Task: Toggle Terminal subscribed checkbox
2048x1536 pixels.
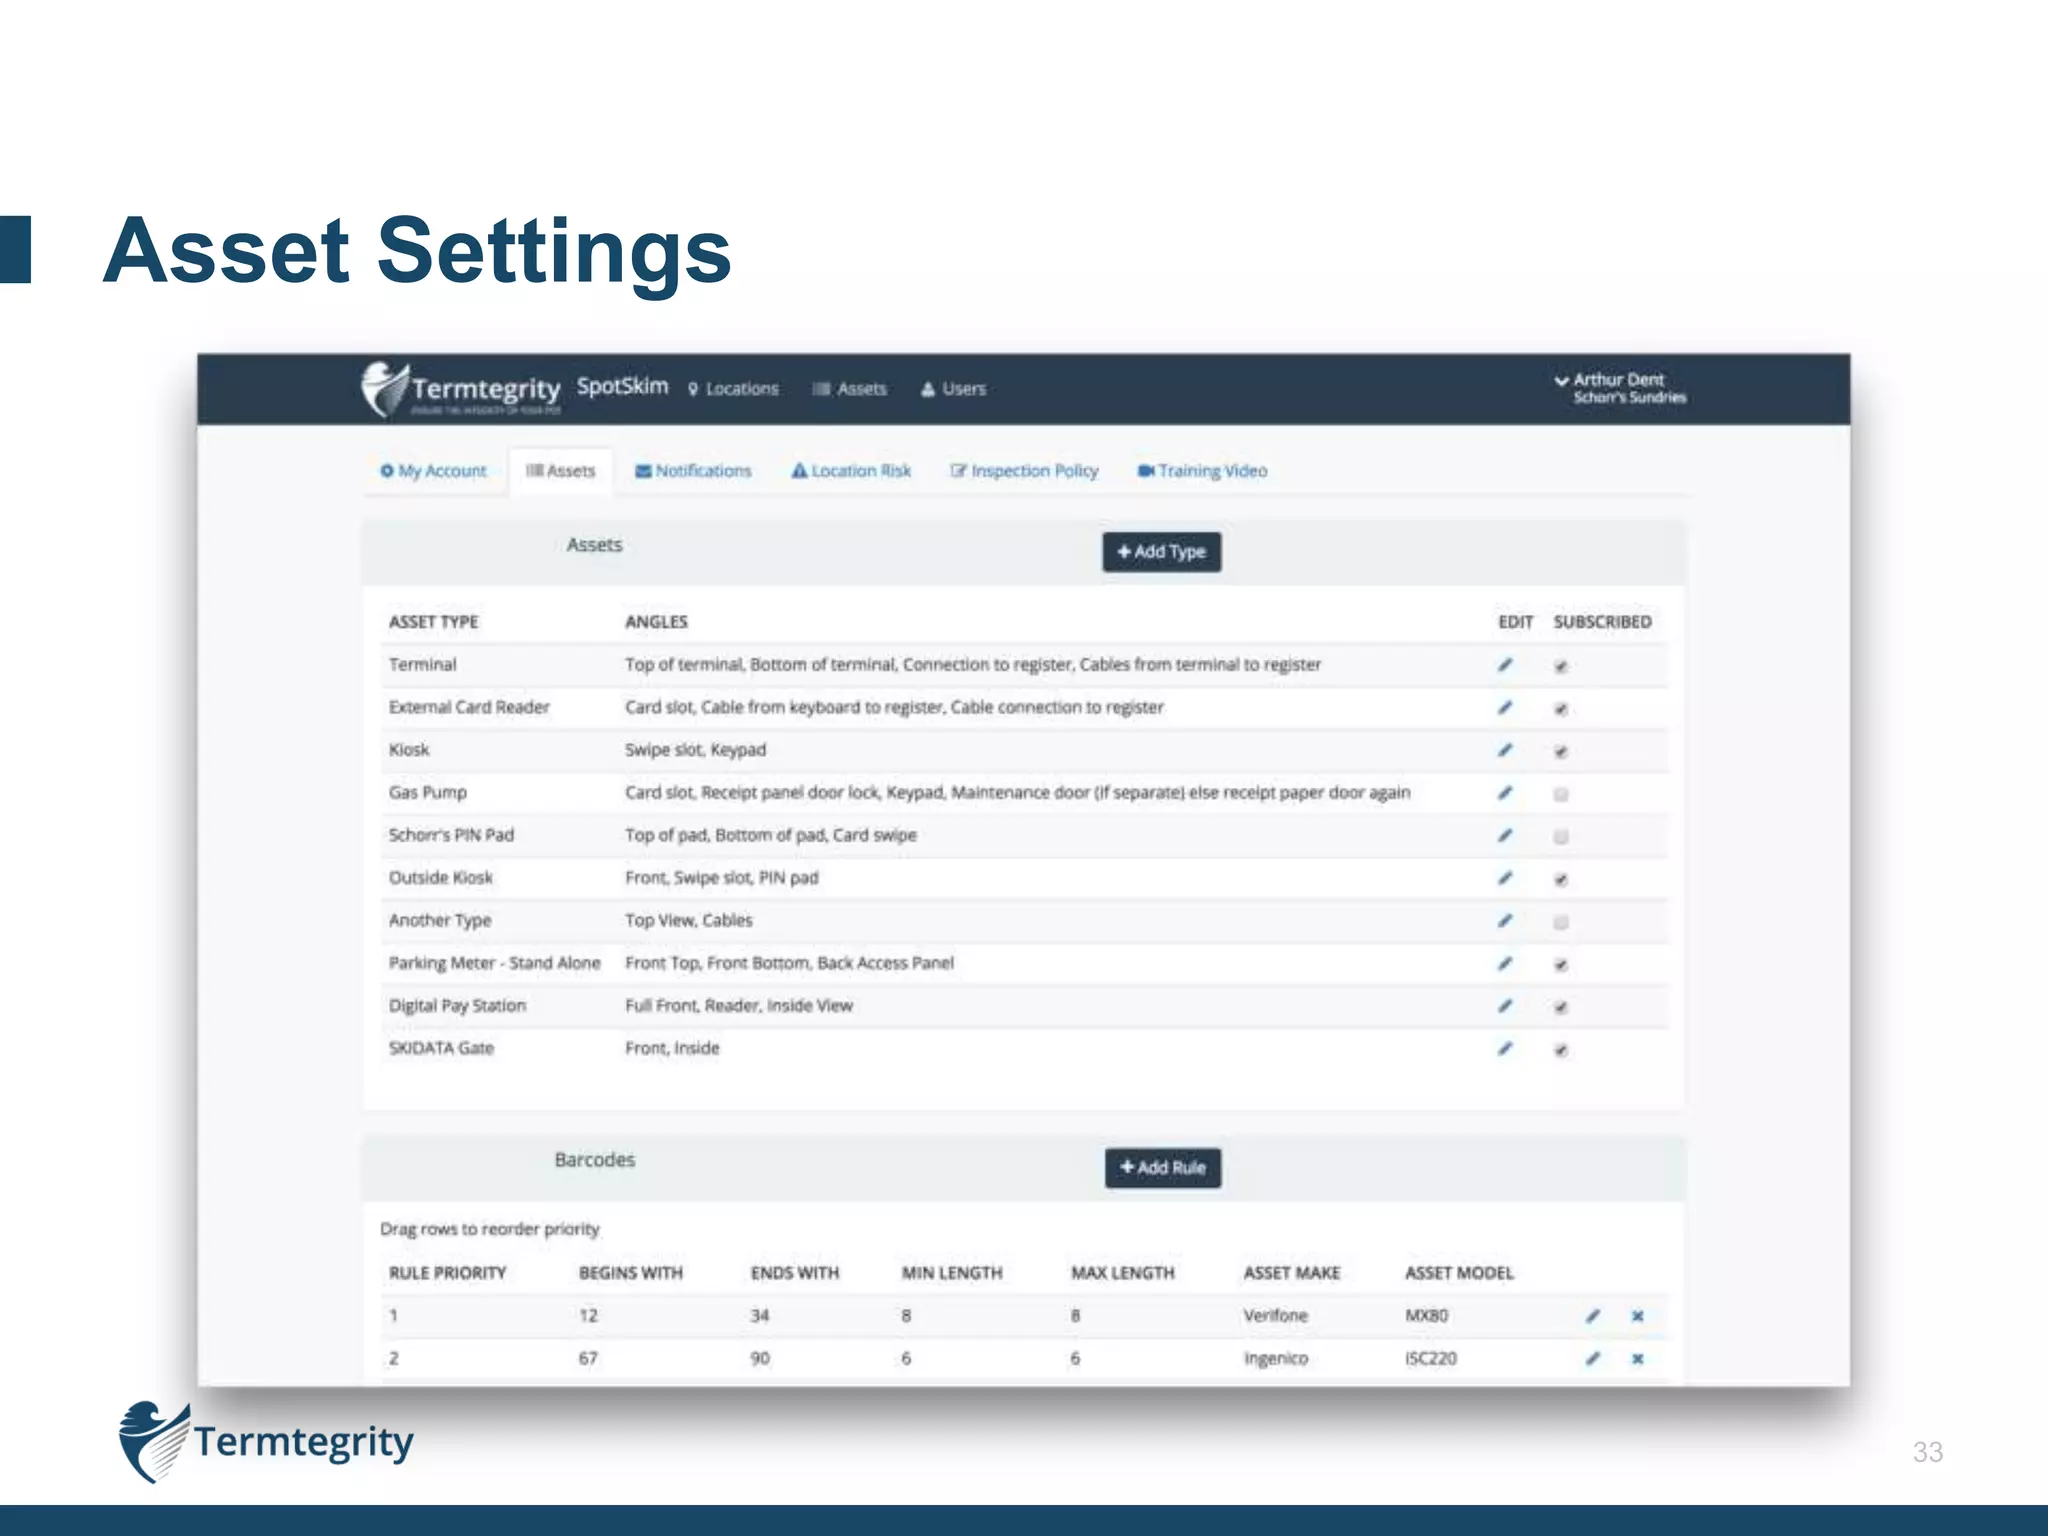Action: pos(1561,667)
